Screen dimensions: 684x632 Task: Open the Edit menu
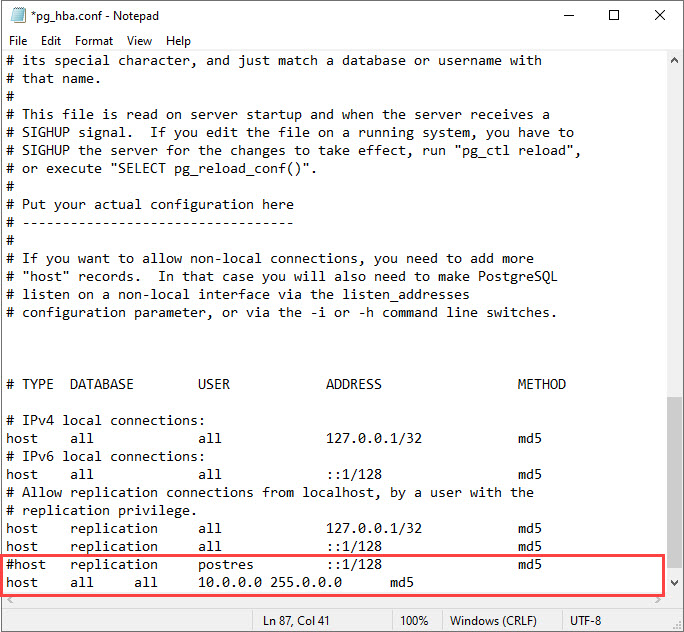[51, 41]
